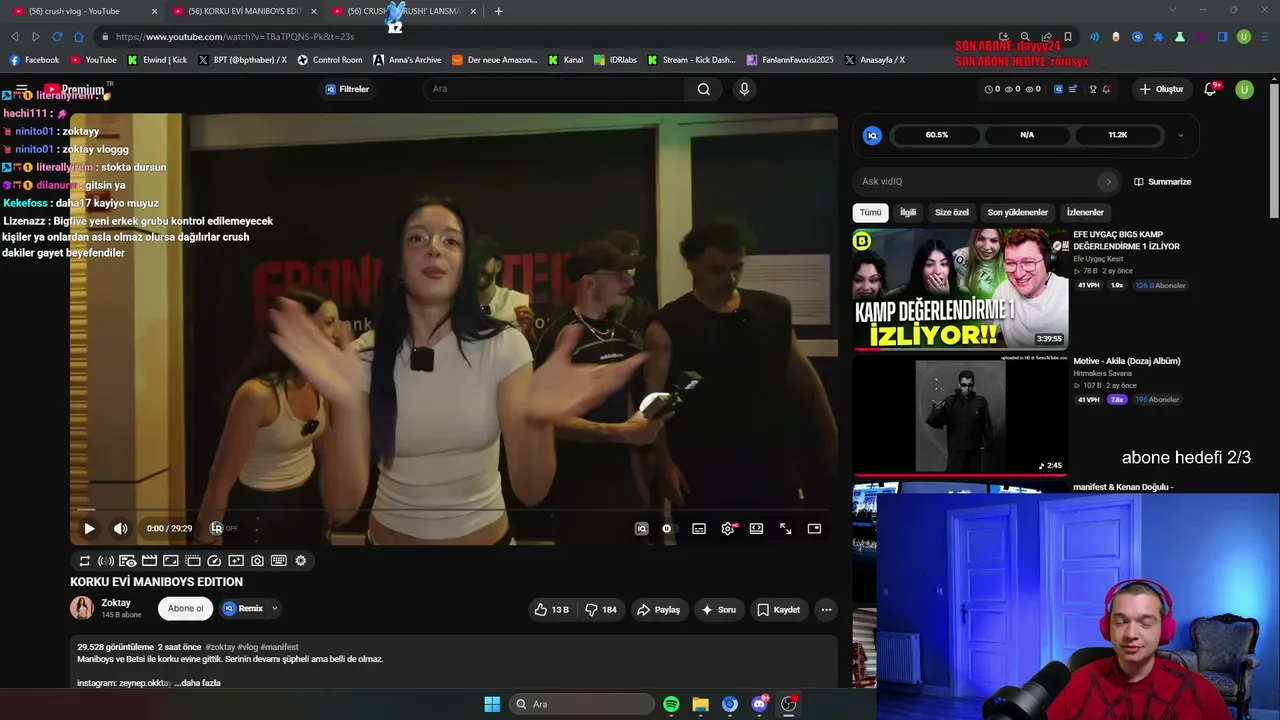The width and height of the screenshot is (1280, 720).
Task: Open YouTube notifications bell
Action: [1210, 89]
